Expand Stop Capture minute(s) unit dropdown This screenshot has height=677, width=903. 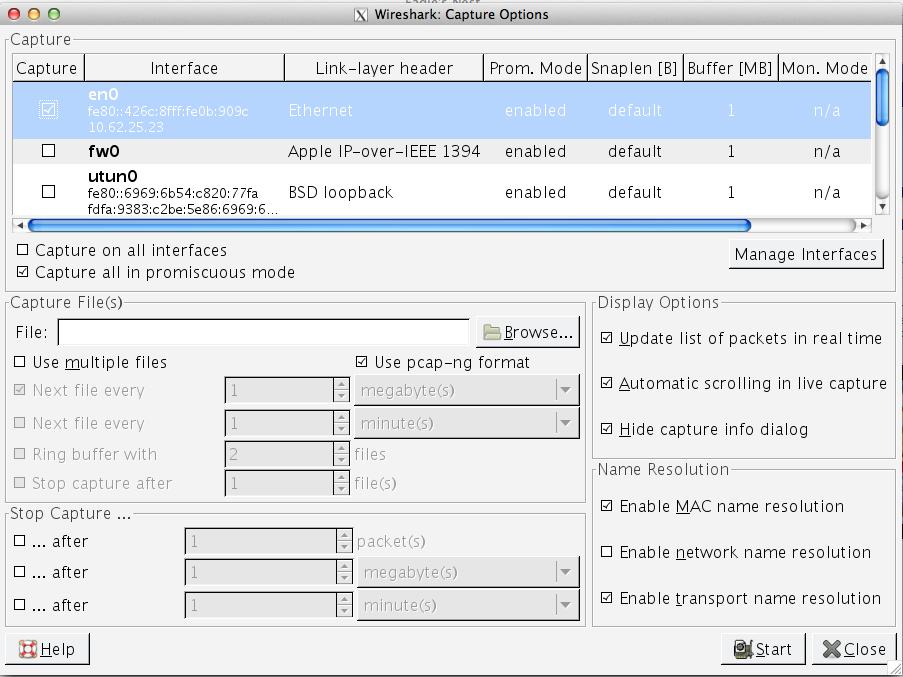click(x=566, y=605)
